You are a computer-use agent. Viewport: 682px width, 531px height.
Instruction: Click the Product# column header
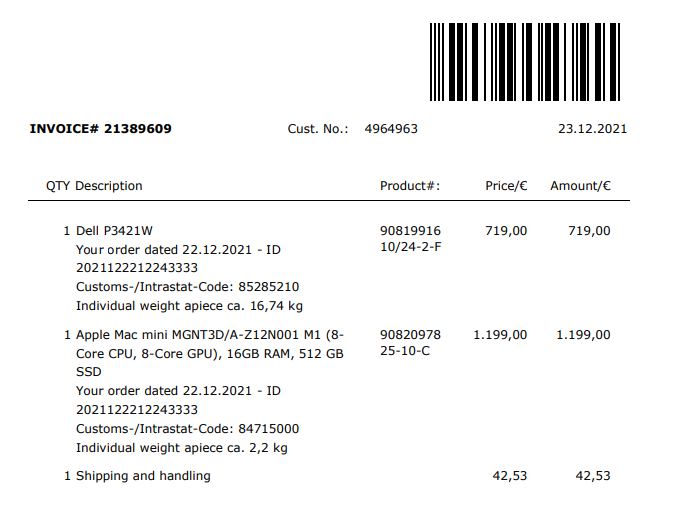[410, 186]
